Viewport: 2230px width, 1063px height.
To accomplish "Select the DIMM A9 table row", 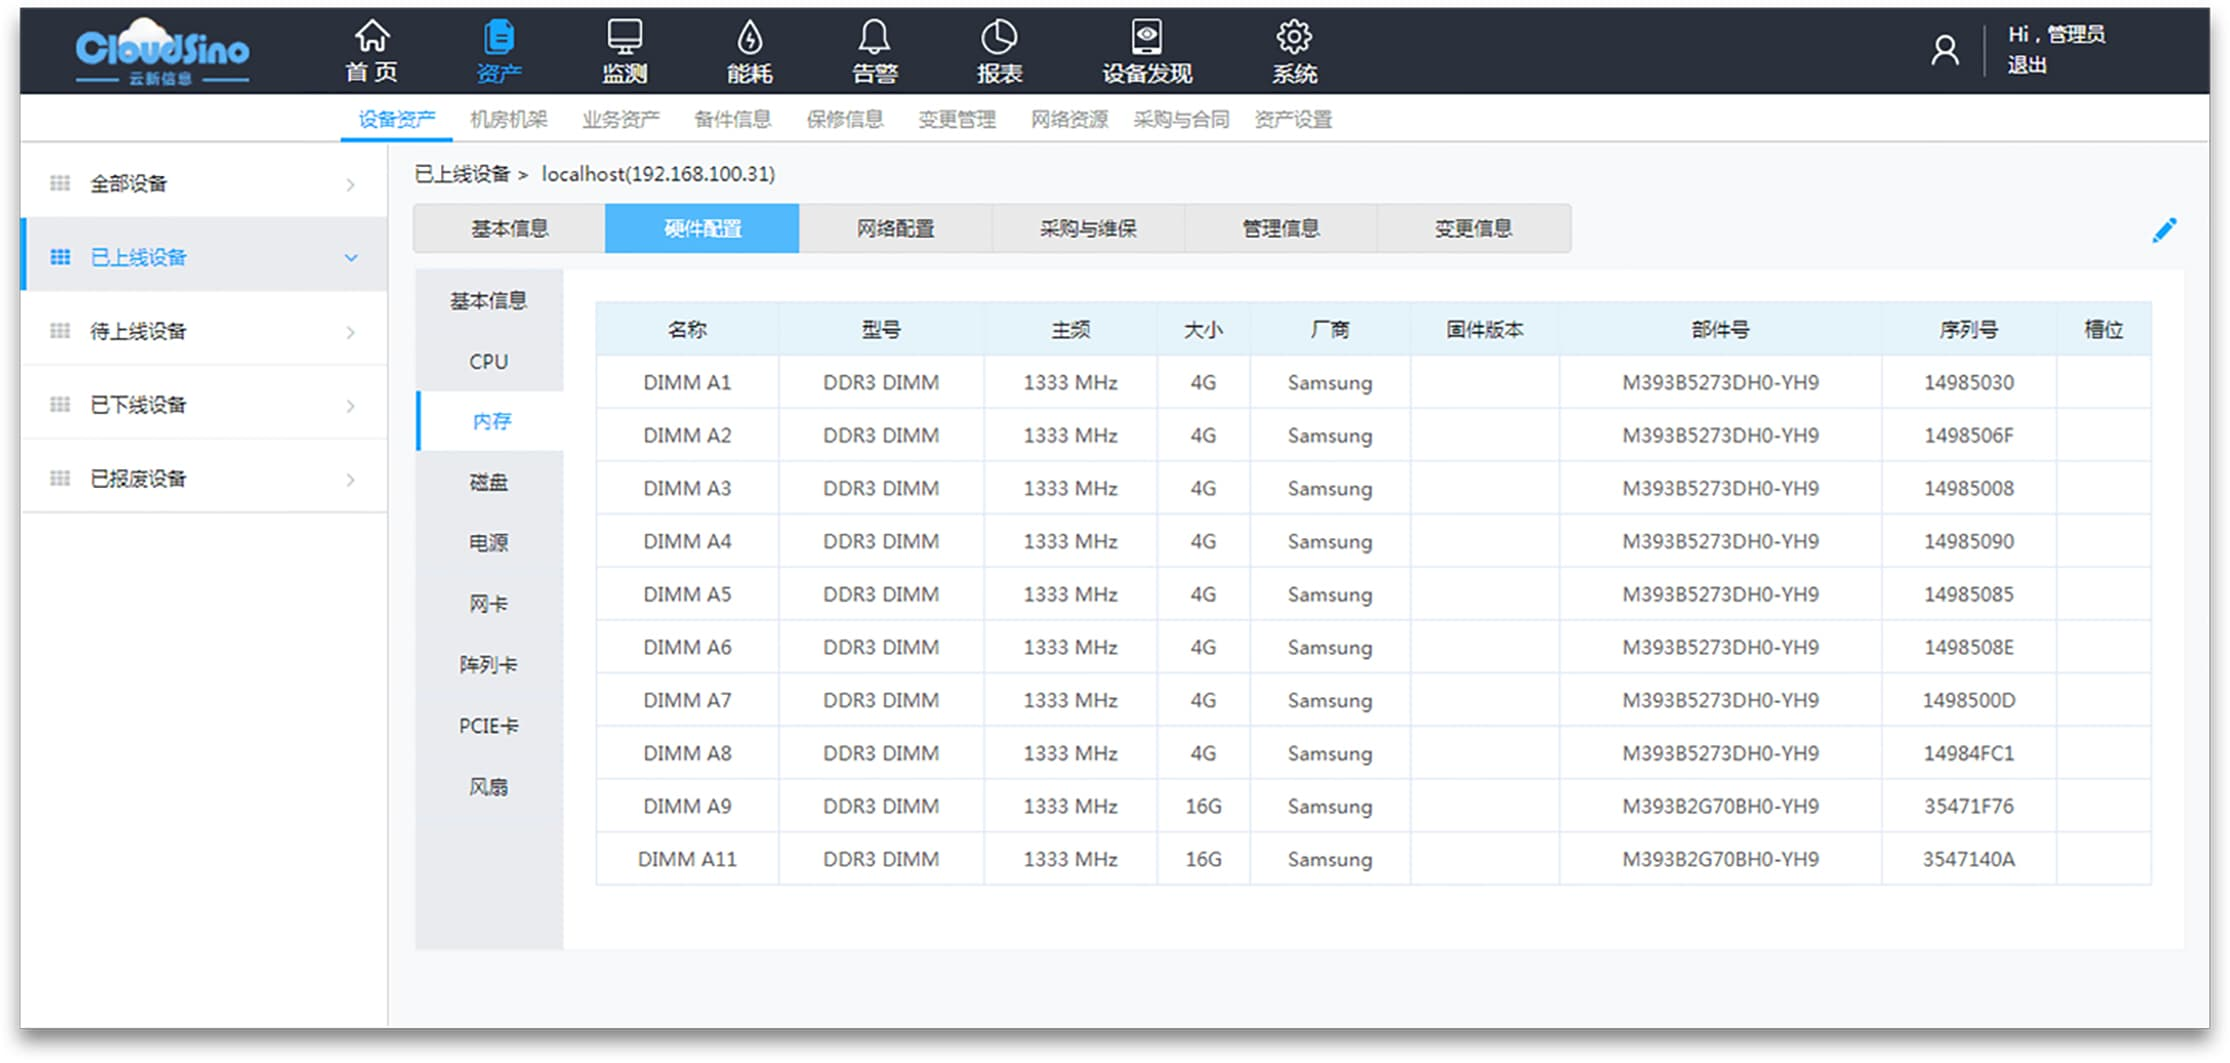I will (687, 806).
